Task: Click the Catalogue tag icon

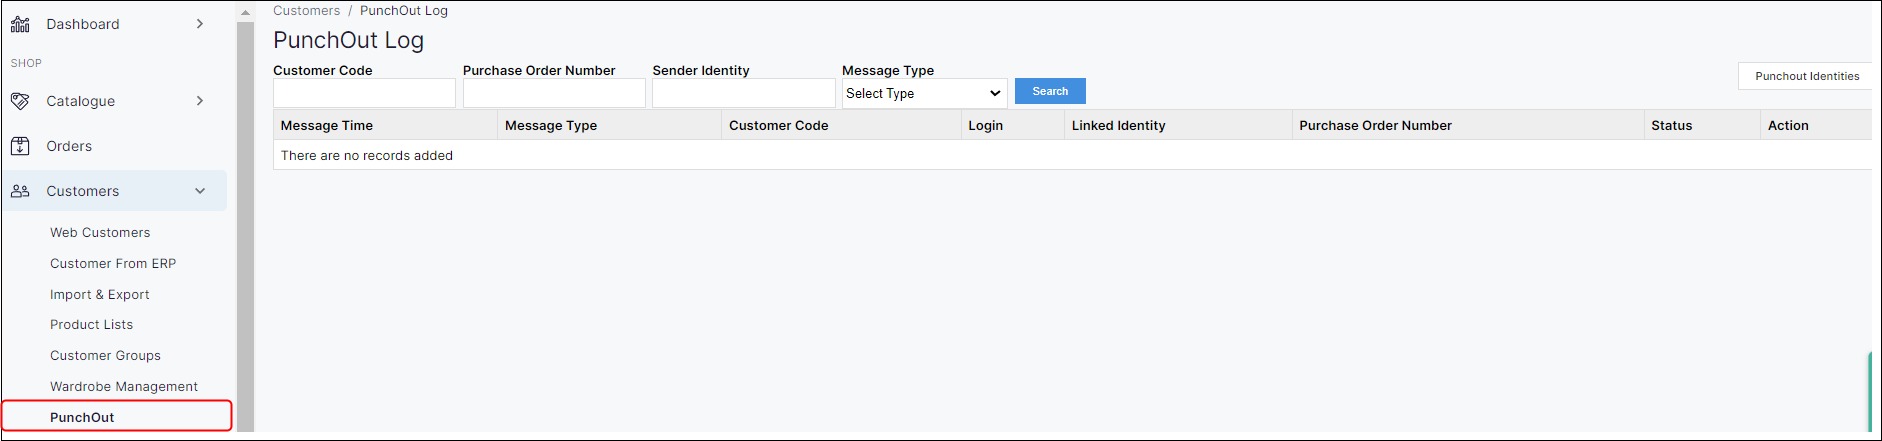Action: coord(20,101)
